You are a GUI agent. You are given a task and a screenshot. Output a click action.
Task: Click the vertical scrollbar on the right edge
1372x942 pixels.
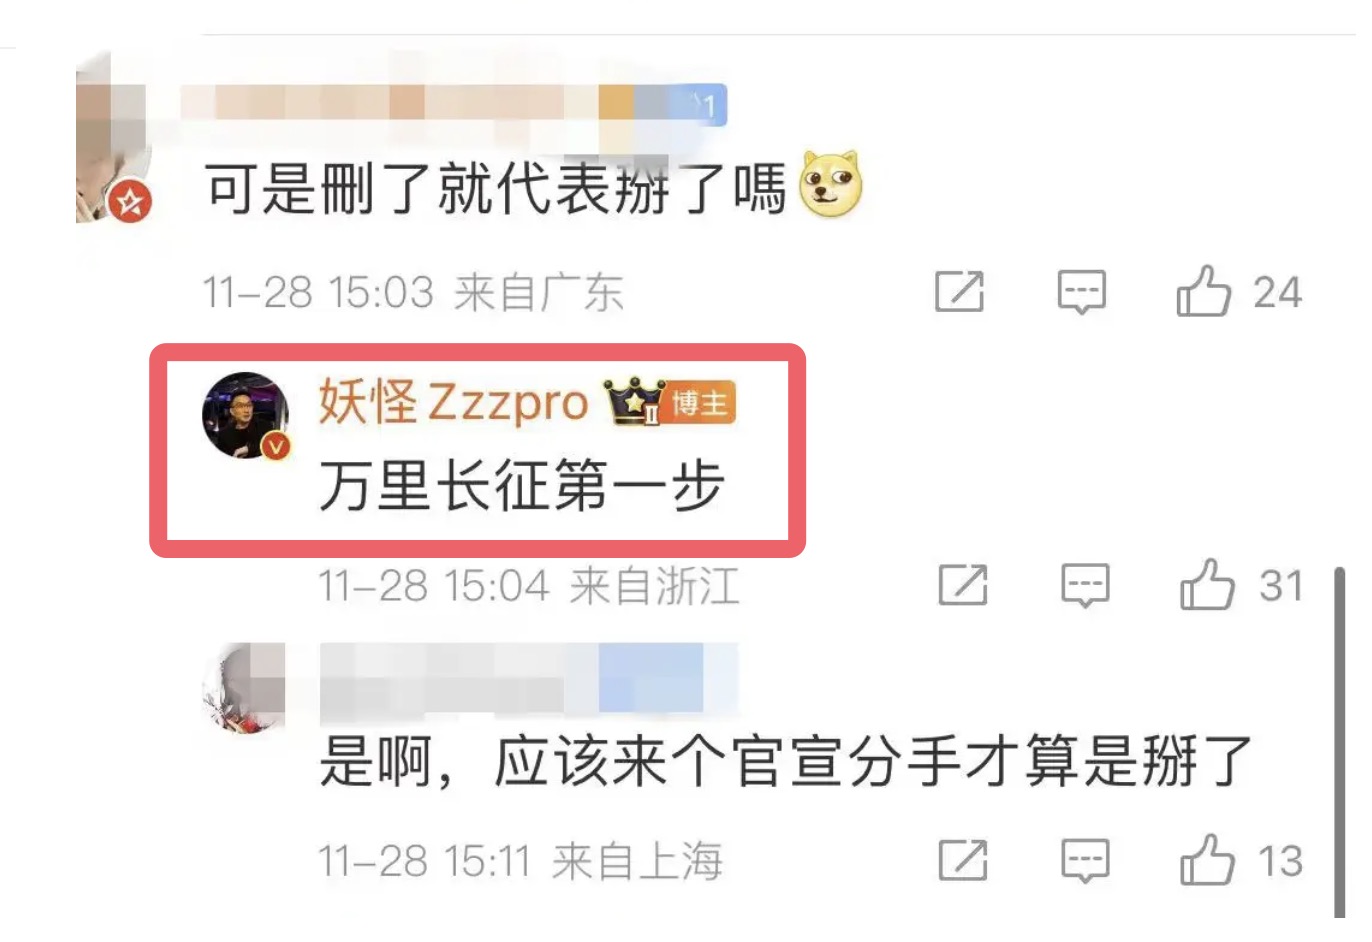coord(1340,742)
